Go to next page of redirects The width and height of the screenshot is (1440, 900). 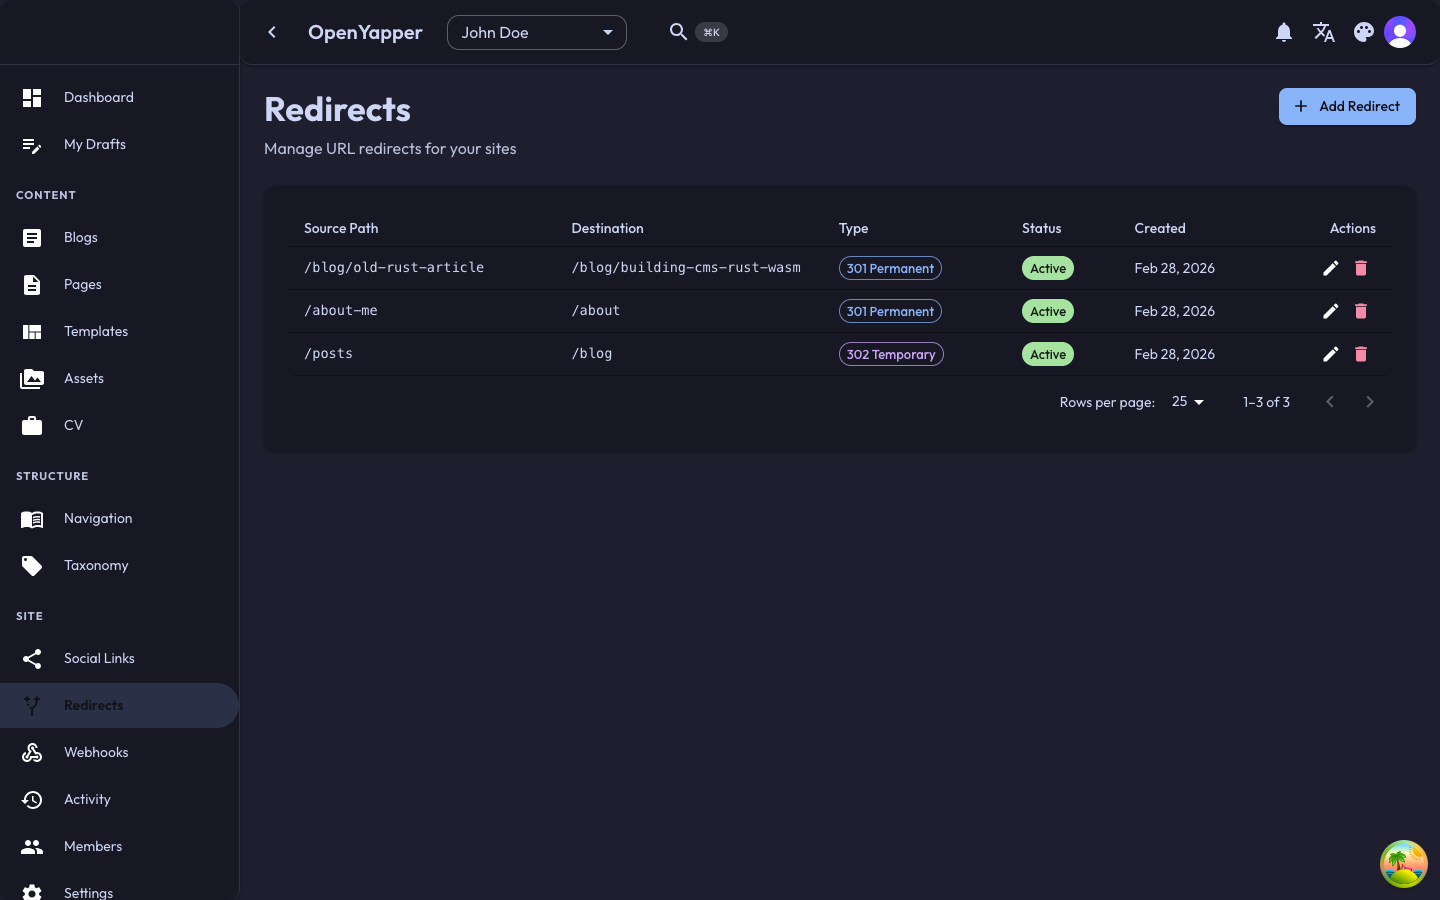pyautogui.click(x=1370, y=402)
